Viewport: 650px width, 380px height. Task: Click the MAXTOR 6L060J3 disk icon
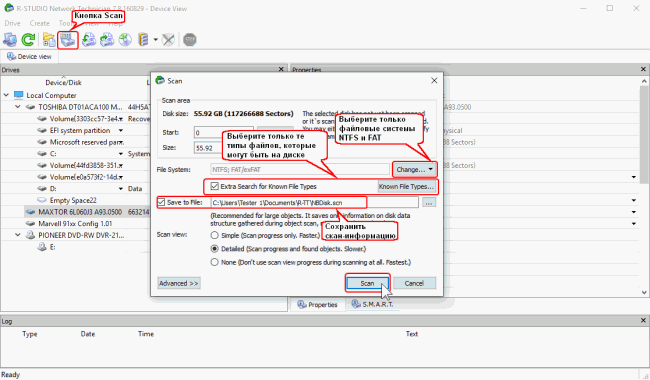click(x=30, y=212)
